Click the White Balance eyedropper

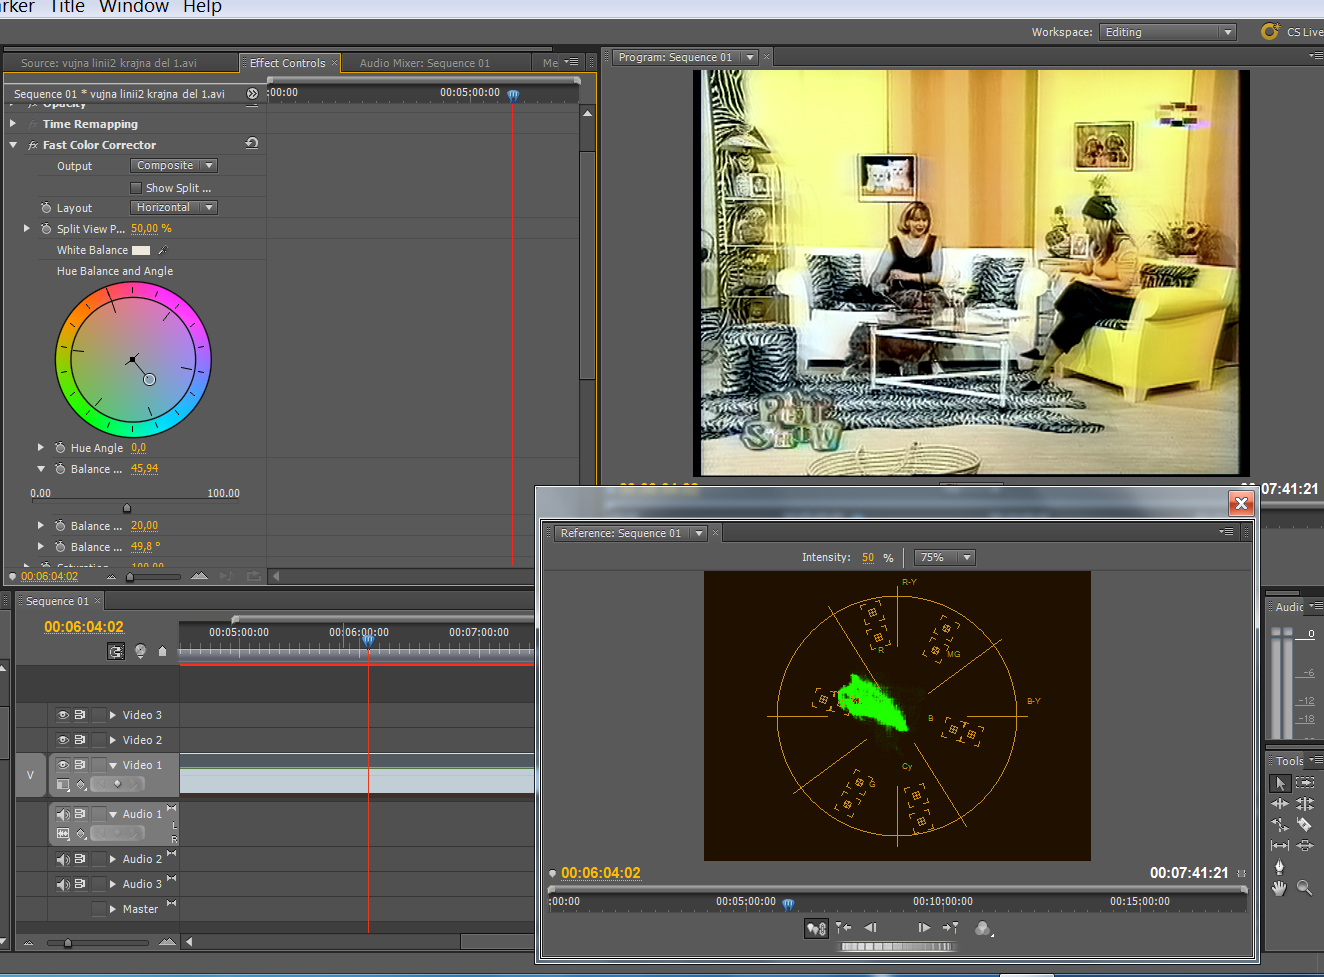click(x=162, y=250)
